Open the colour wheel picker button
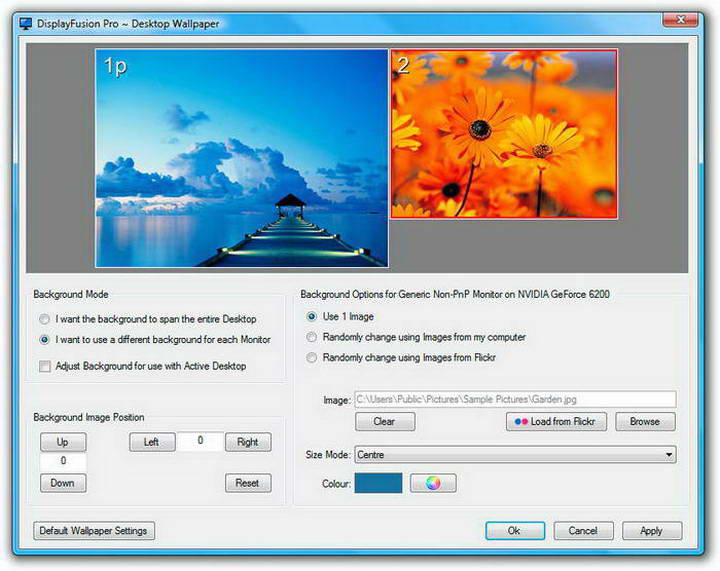The image size is (720, 571). point(433,483)
